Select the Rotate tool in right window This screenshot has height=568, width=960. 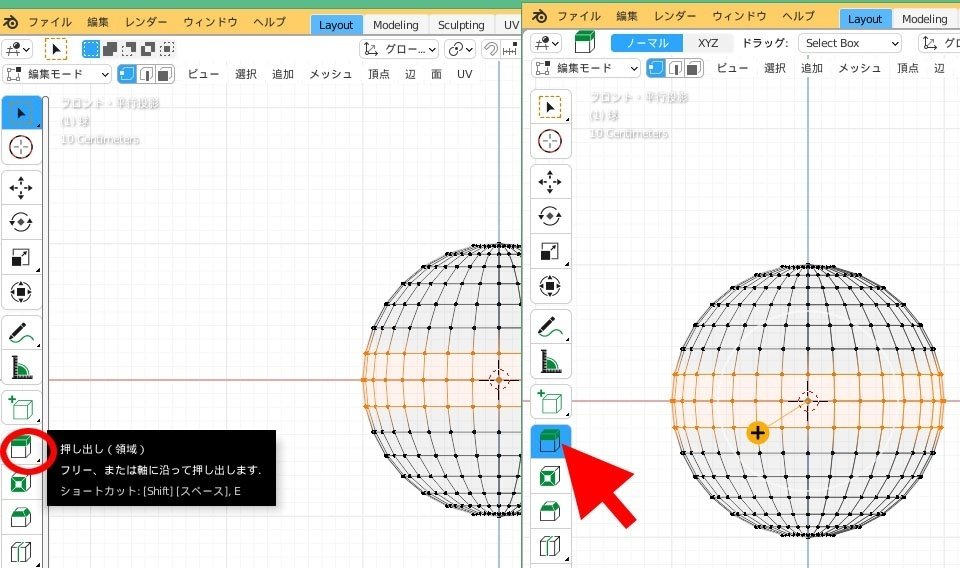(550, 216)
